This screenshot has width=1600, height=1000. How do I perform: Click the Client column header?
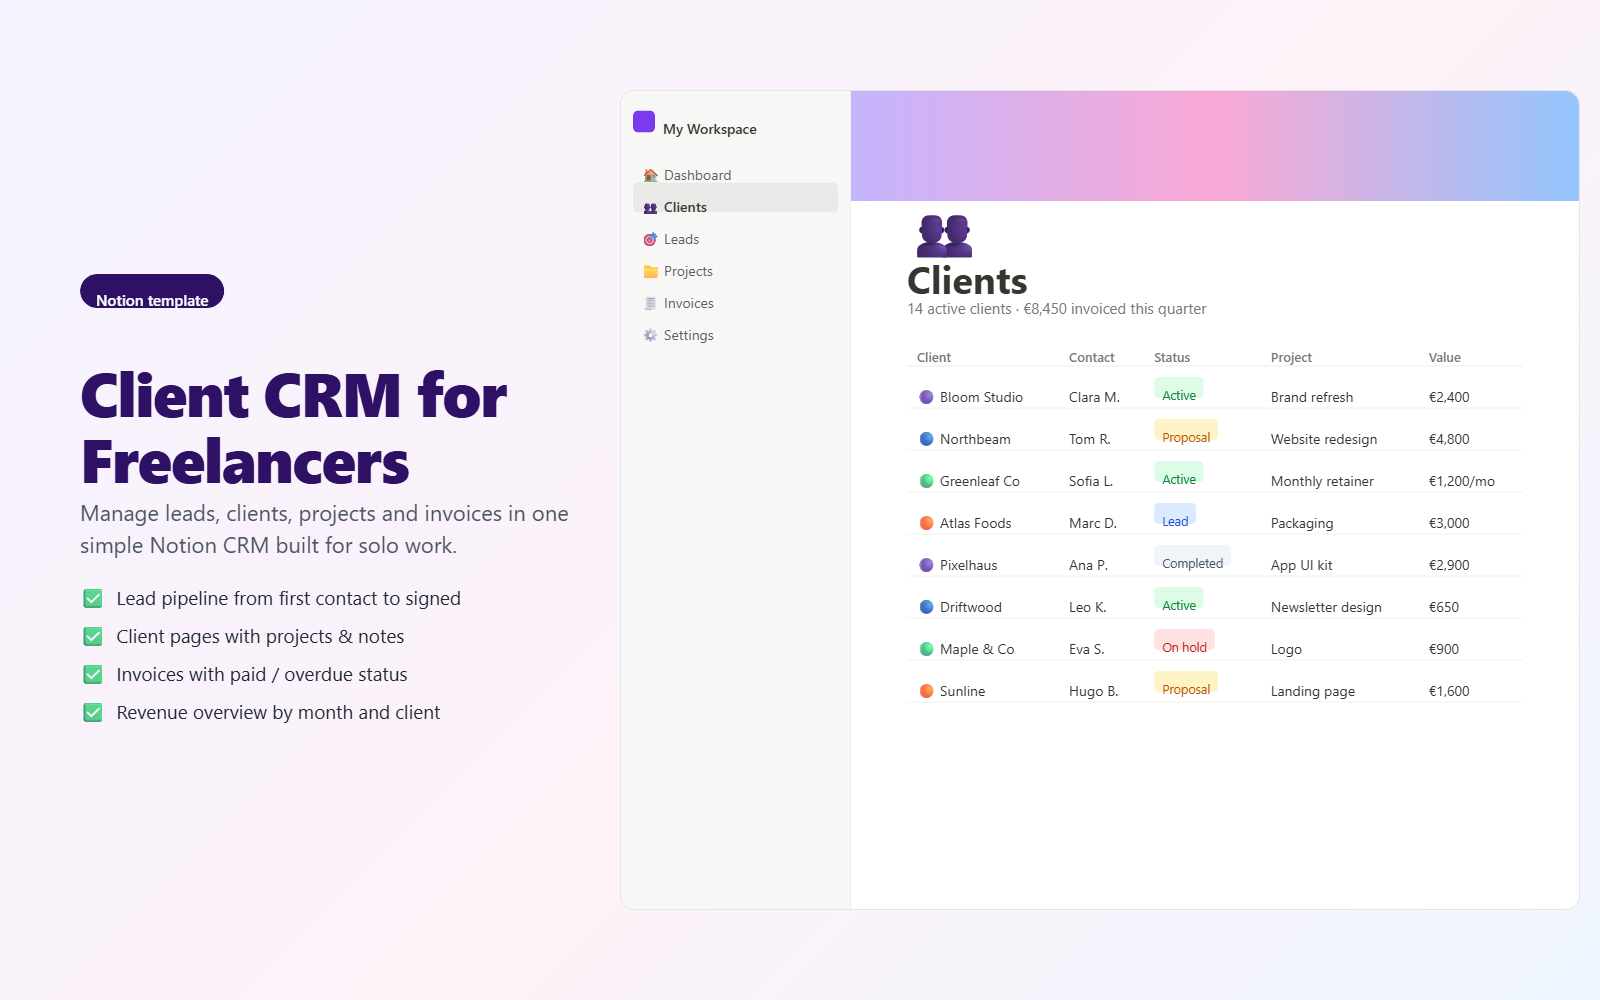click(934, 357)
